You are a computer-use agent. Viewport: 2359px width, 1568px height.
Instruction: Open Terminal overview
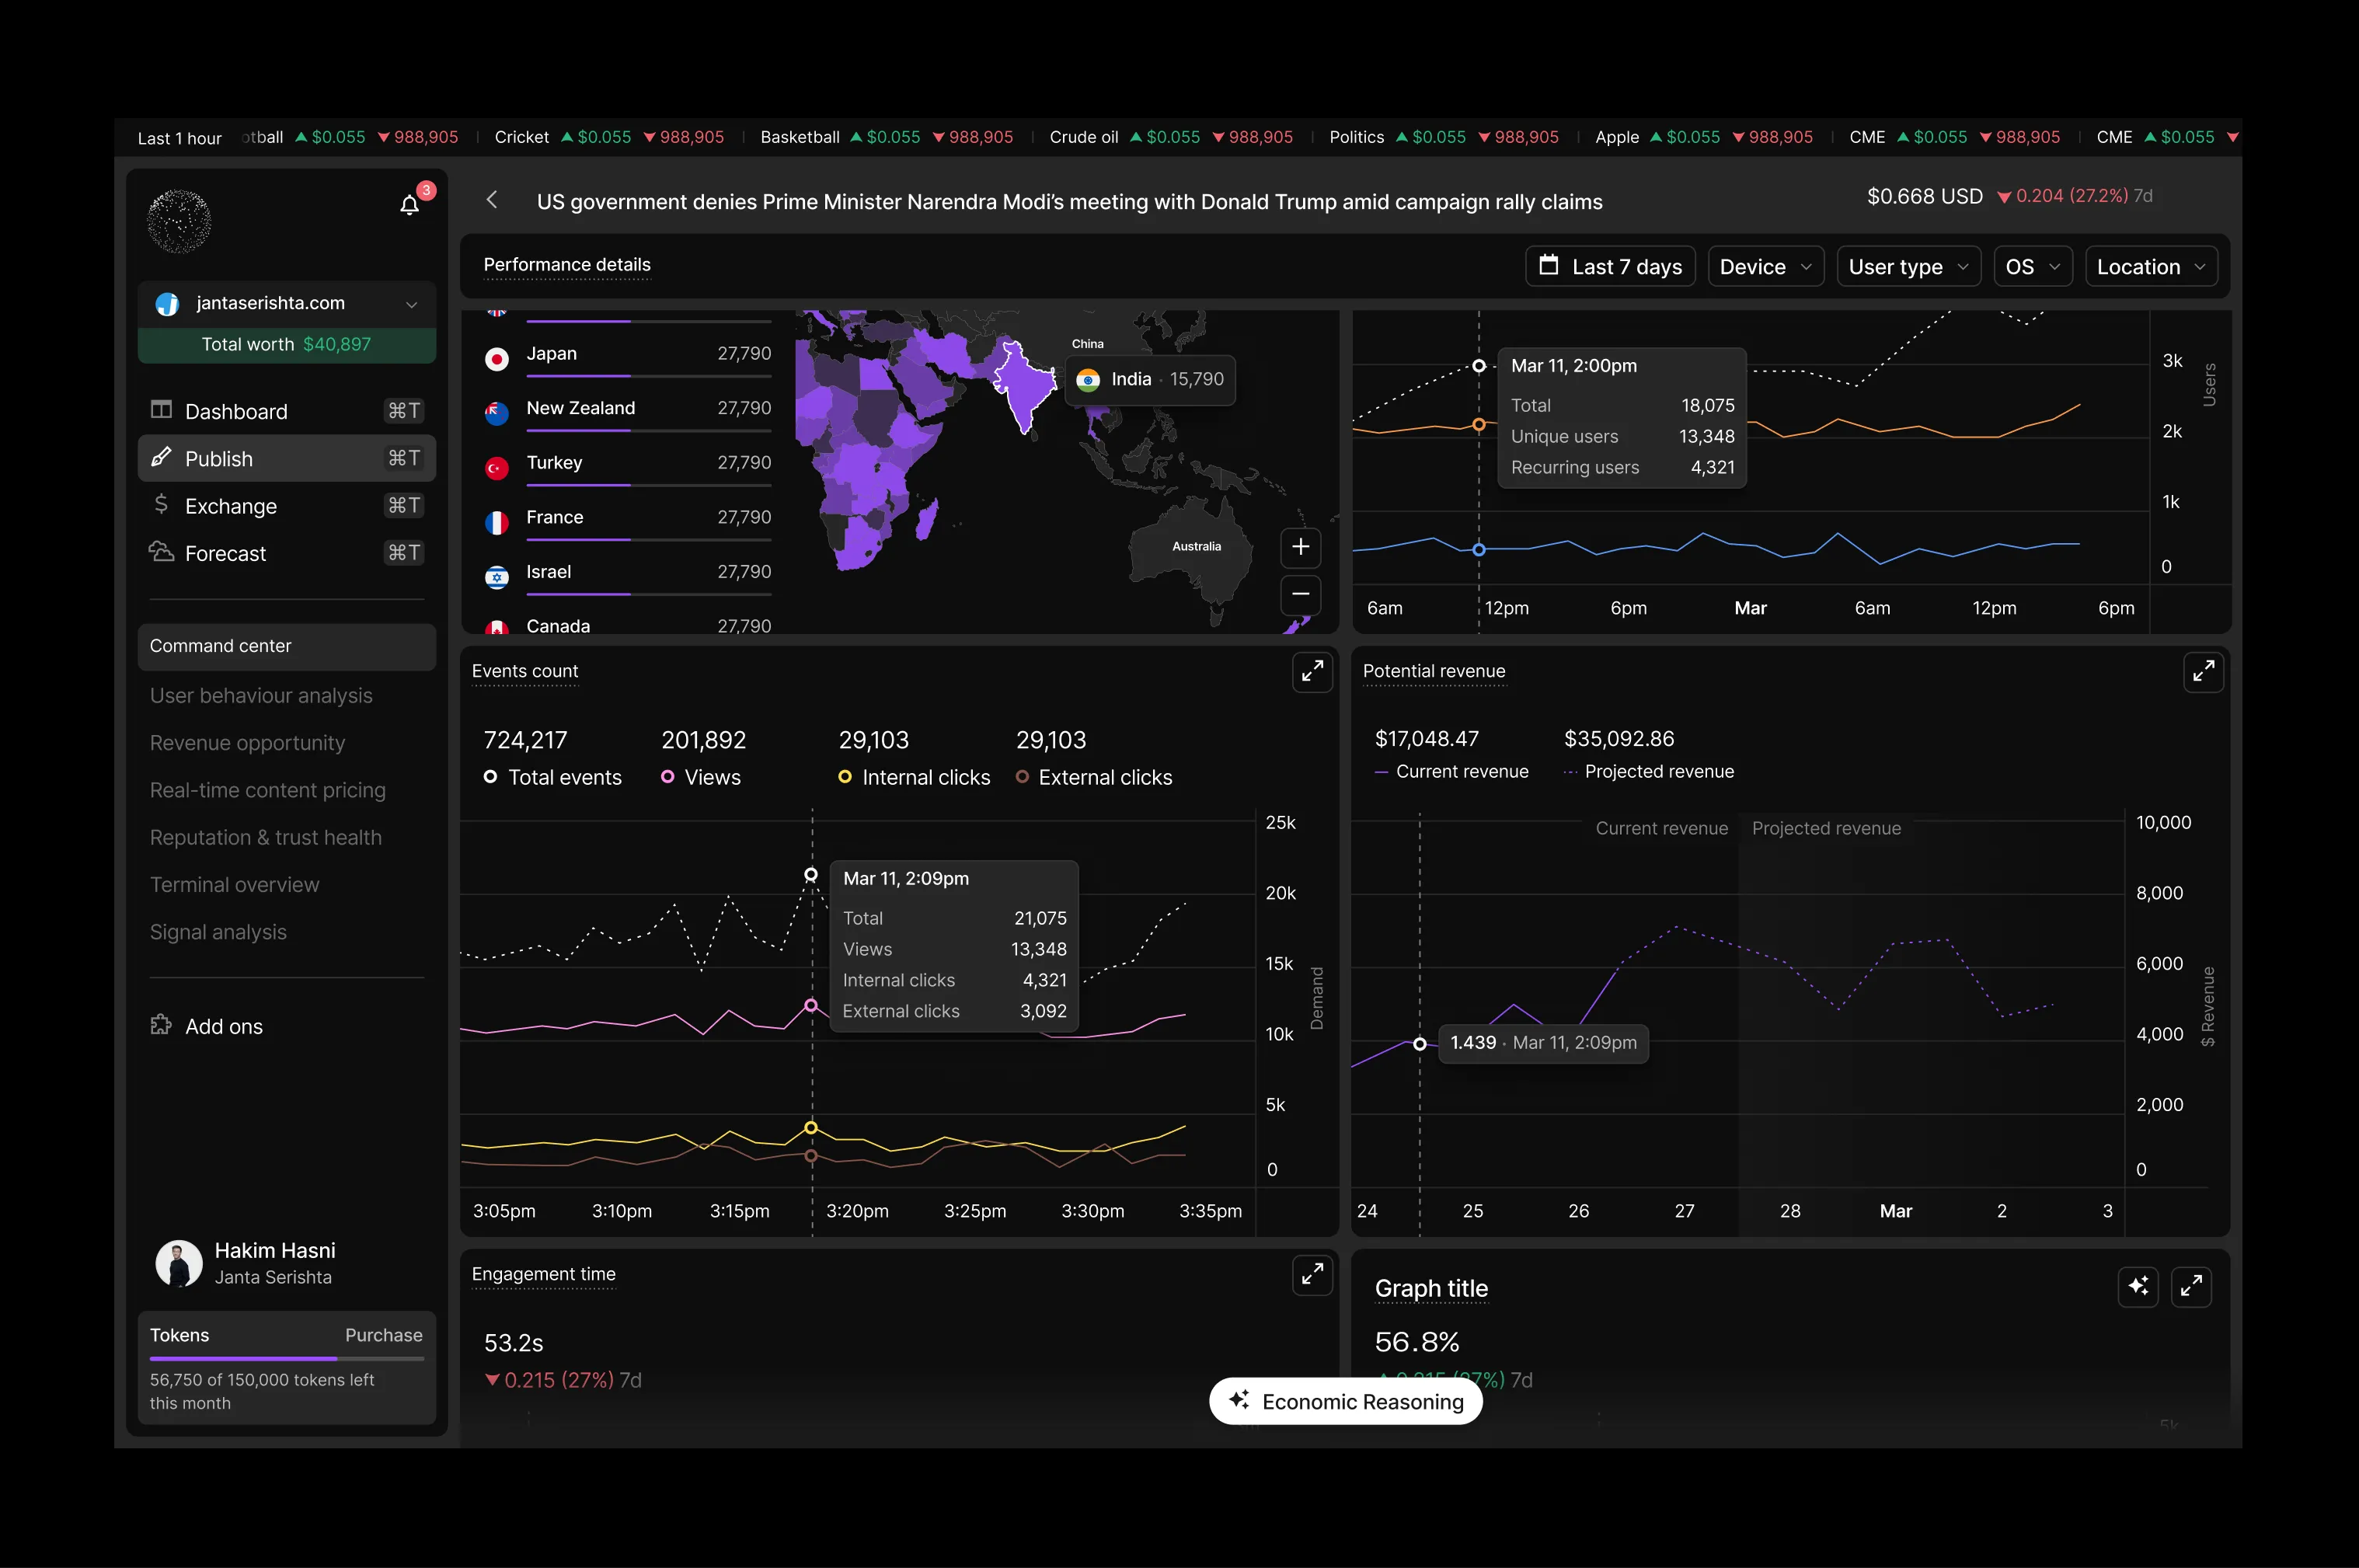coord(234,884)
